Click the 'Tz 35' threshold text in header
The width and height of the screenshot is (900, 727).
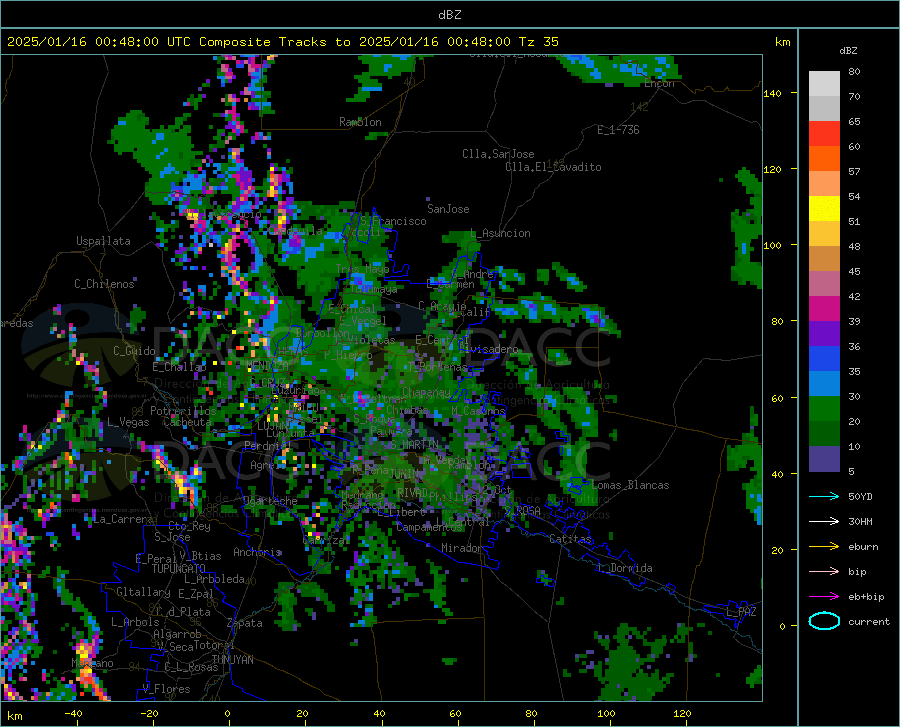[538, 42]
